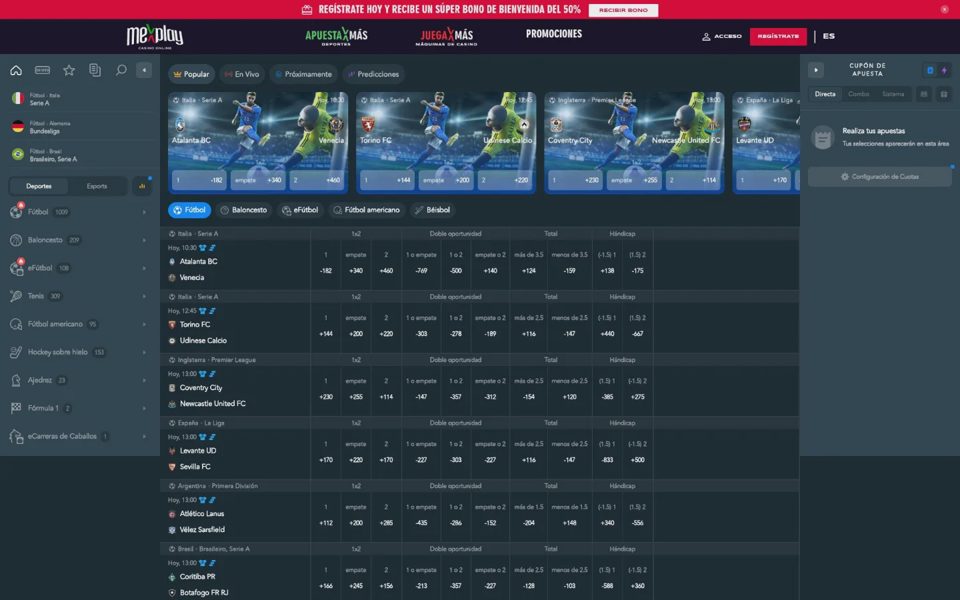The width and height of the screenshot is (960, 600).
Task: Expand the Fórmula 1 category
Action: click(x=80, y=408)
